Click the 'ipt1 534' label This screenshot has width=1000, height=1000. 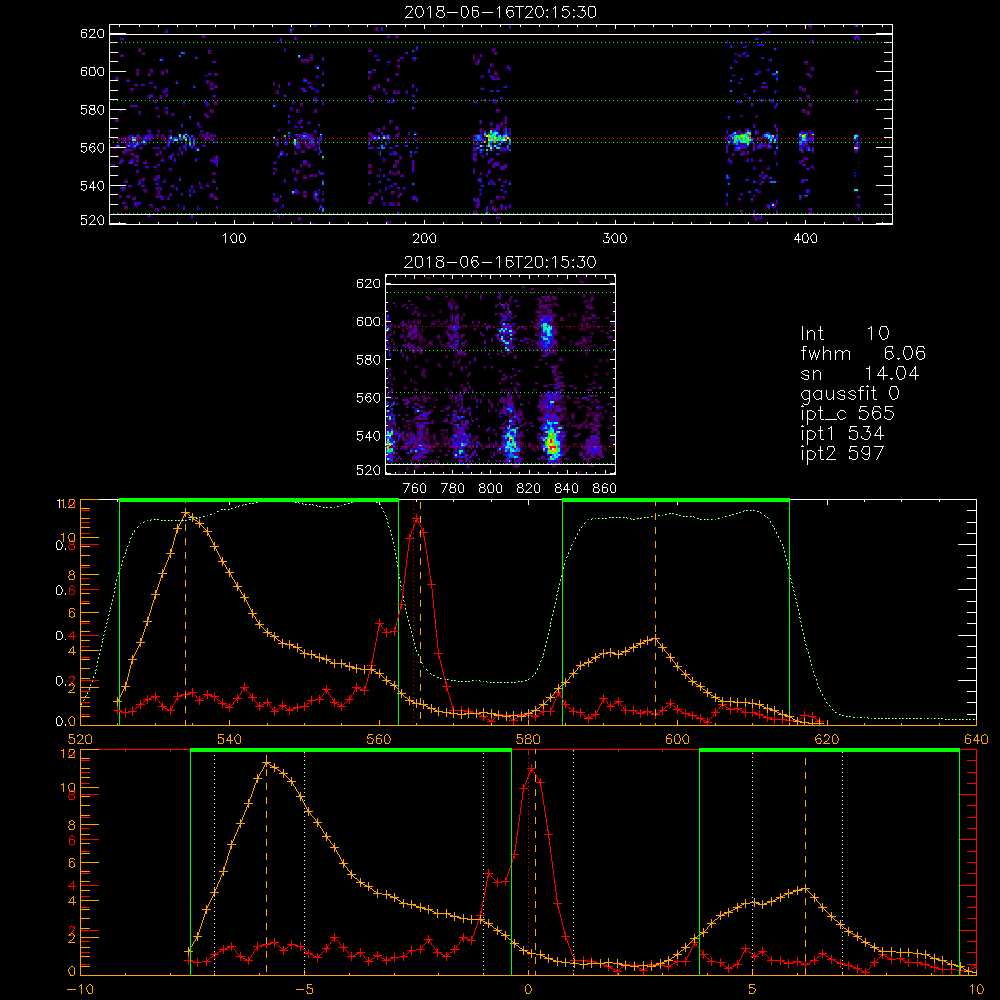pyautogui.click(x=842, y=434)
